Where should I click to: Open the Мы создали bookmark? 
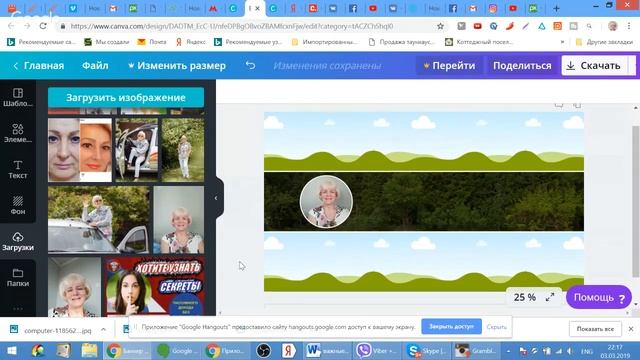pos(107,42)
